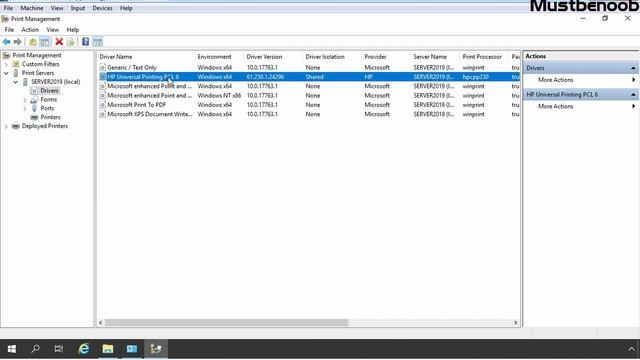Toggle Show/Hide Action Pane toolbar icon

coord(98,42)
